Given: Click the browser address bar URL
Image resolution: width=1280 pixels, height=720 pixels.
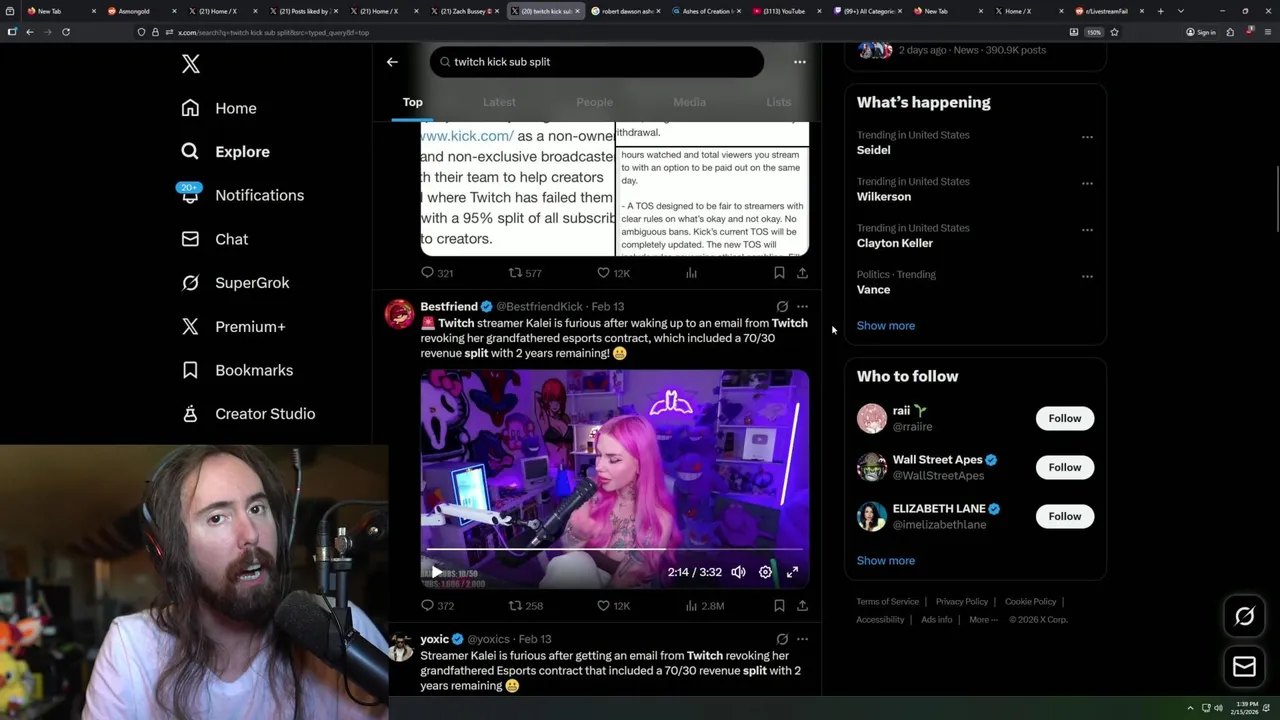Looking at the screenshot, I should coord(273,32).
